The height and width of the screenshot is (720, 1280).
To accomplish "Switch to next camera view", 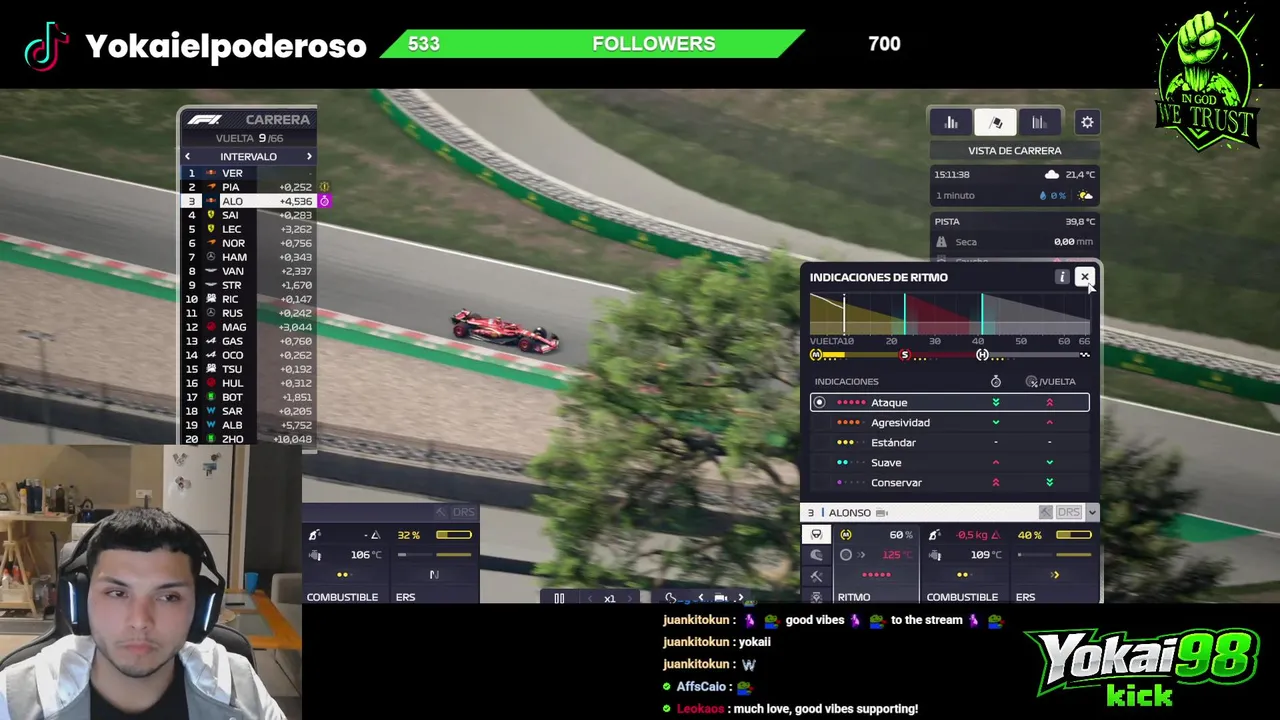I will (740, 598).
